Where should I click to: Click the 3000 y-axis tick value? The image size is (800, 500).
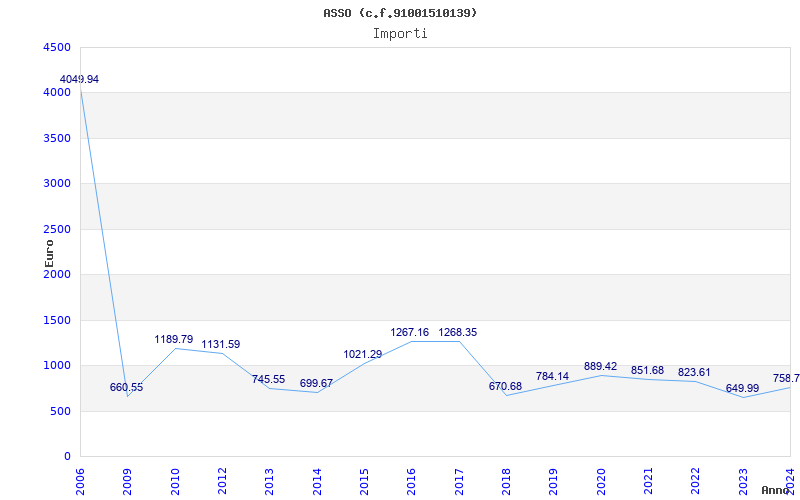tap(58, 184)
